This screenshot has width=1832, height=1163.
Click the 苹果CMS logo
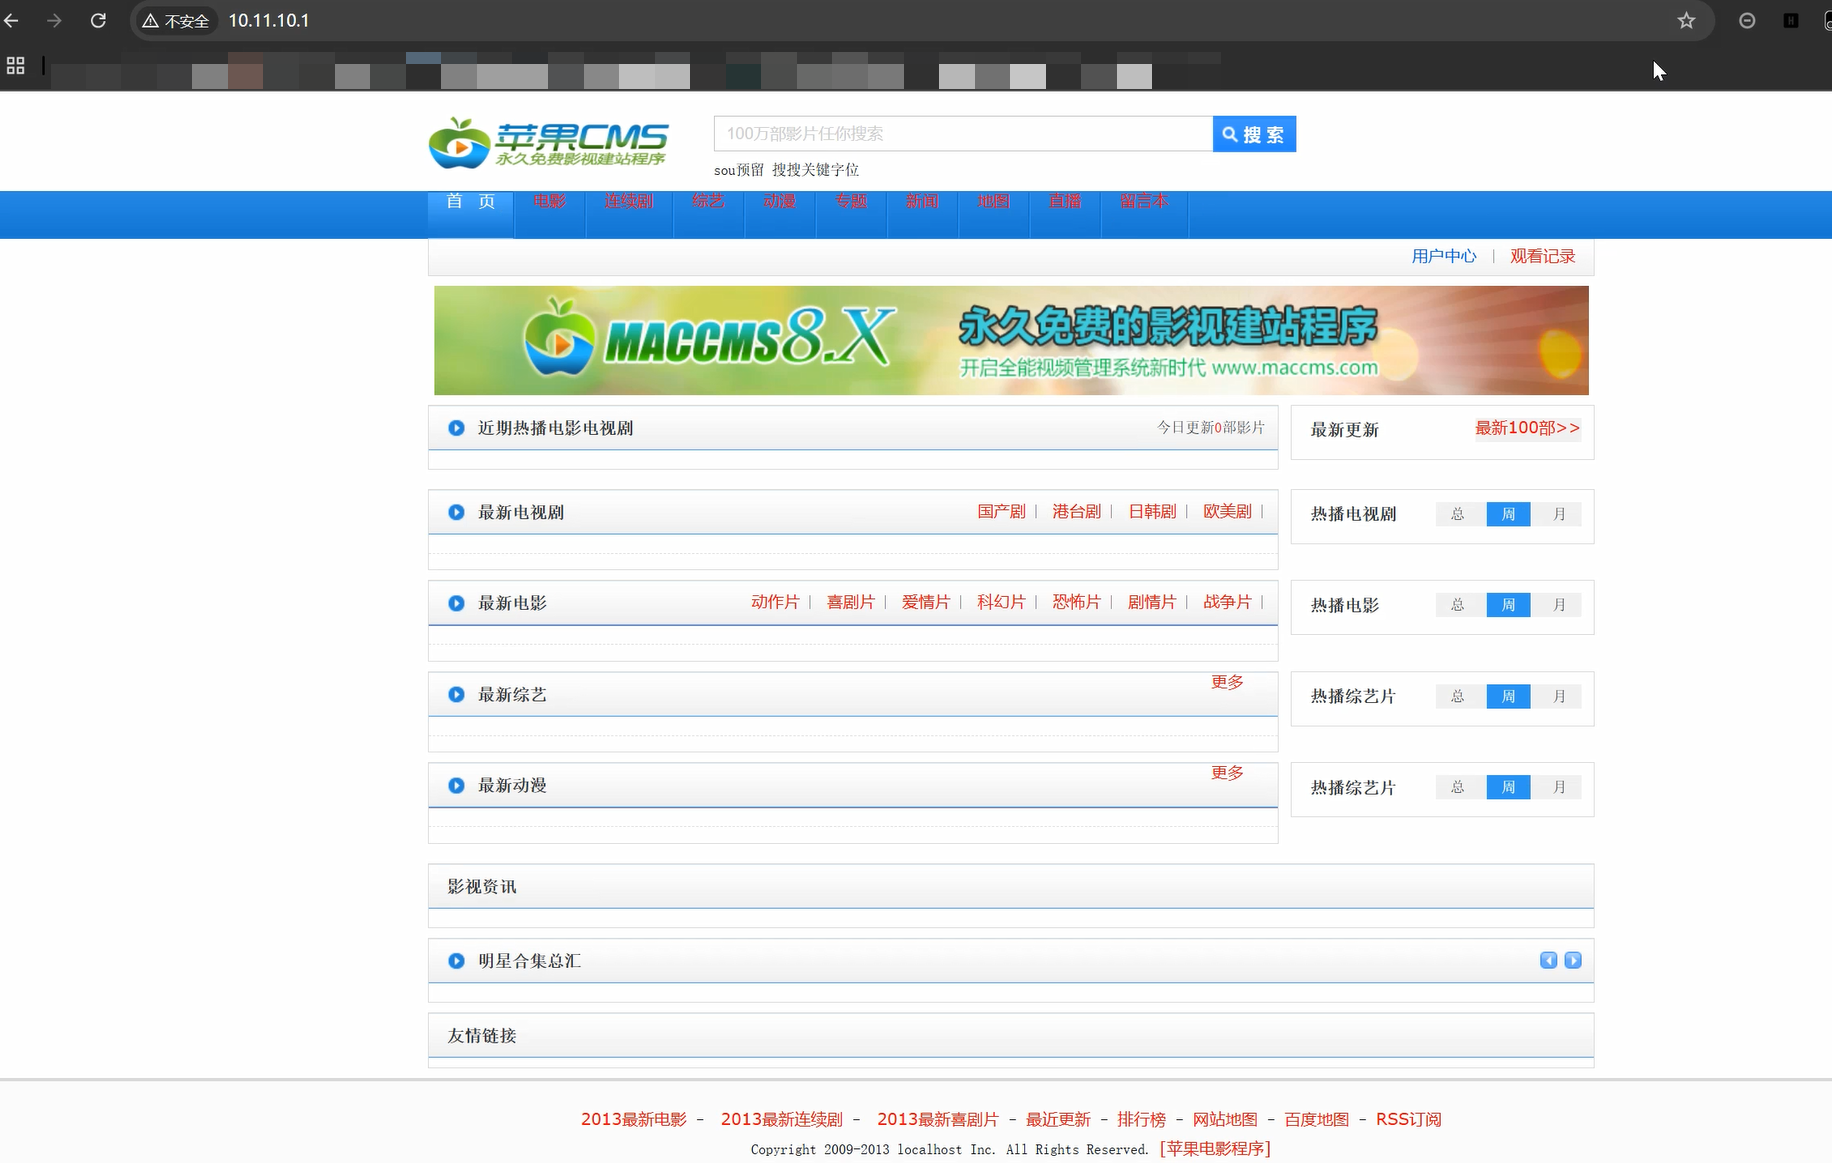(x=548, y=143)
